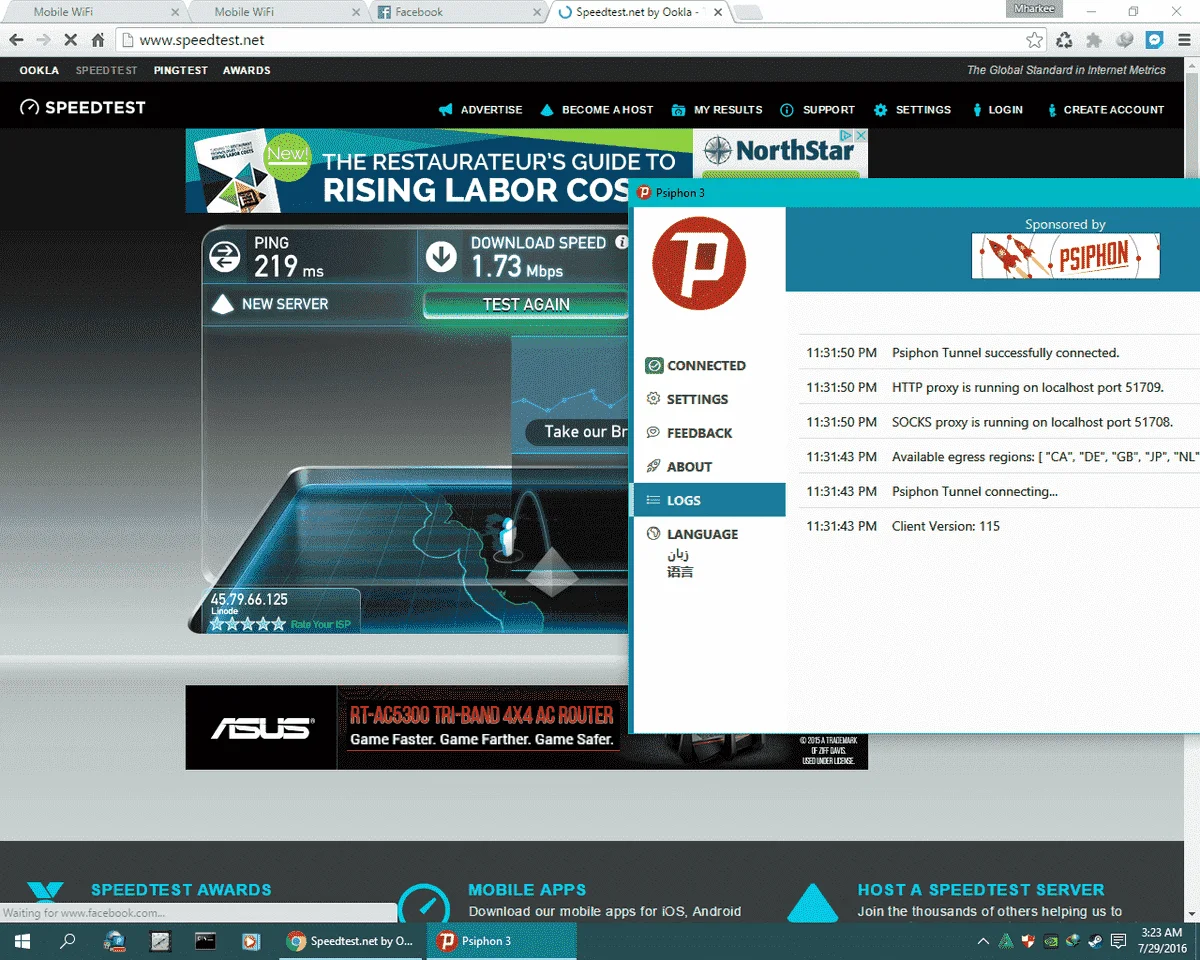The image size is (1200, 960).
Task: Open Windows Start menu
Action: (21, 941)
